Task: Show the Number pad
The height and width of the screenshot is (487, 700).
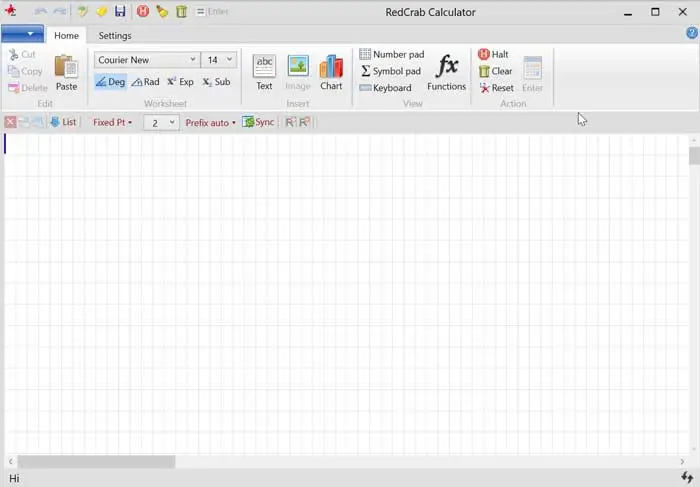Action: [392, 54]
